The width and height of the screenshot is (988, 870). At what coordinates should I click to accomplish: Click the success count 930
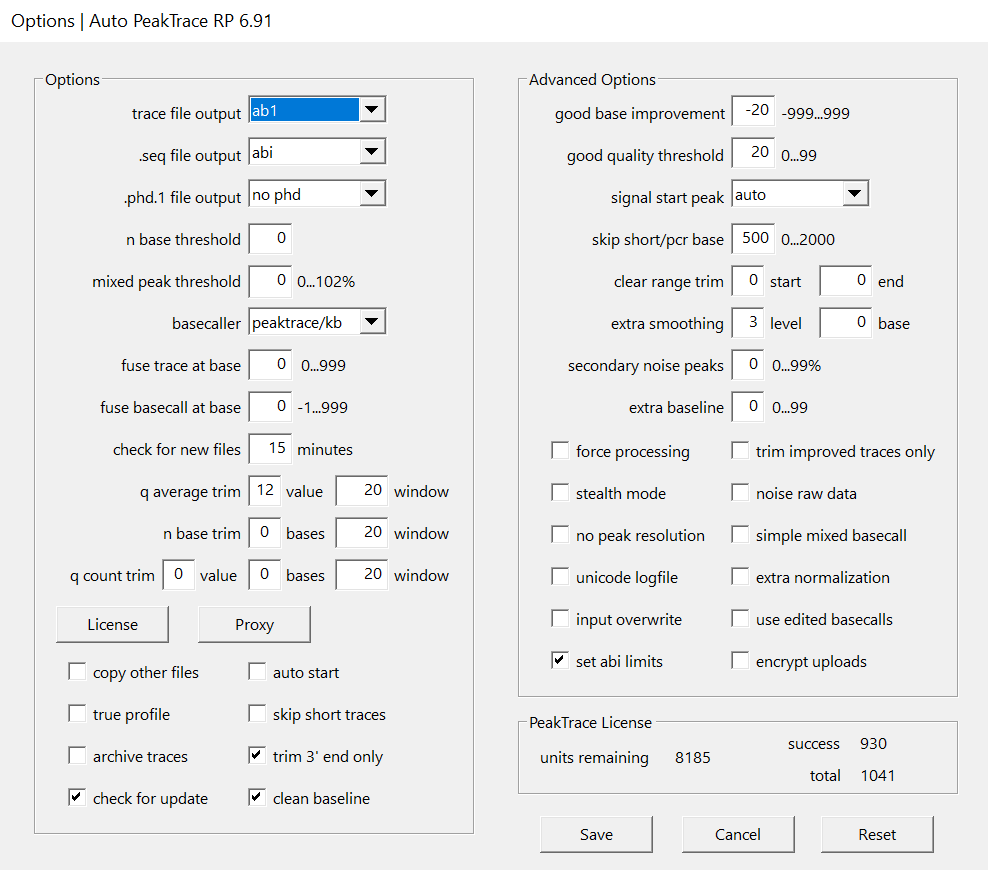click(873, 743)
